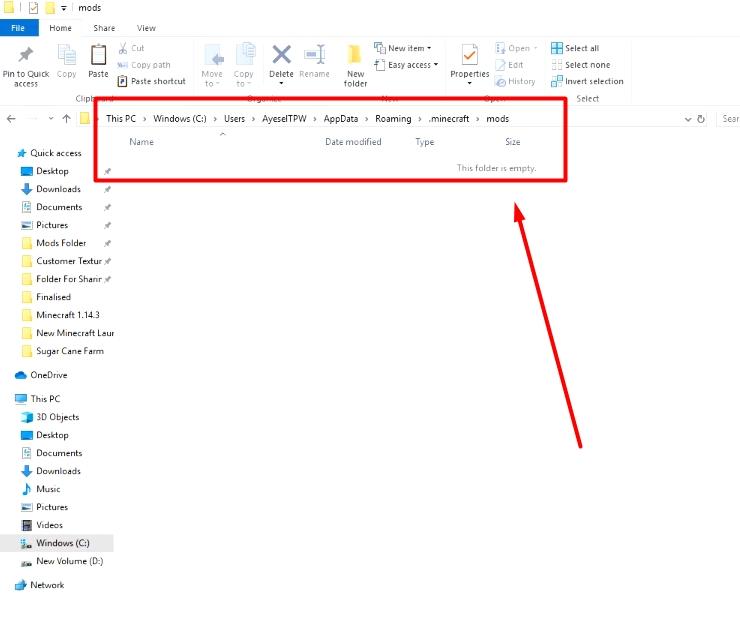Sort by the Size column header

tap(513, 142)
